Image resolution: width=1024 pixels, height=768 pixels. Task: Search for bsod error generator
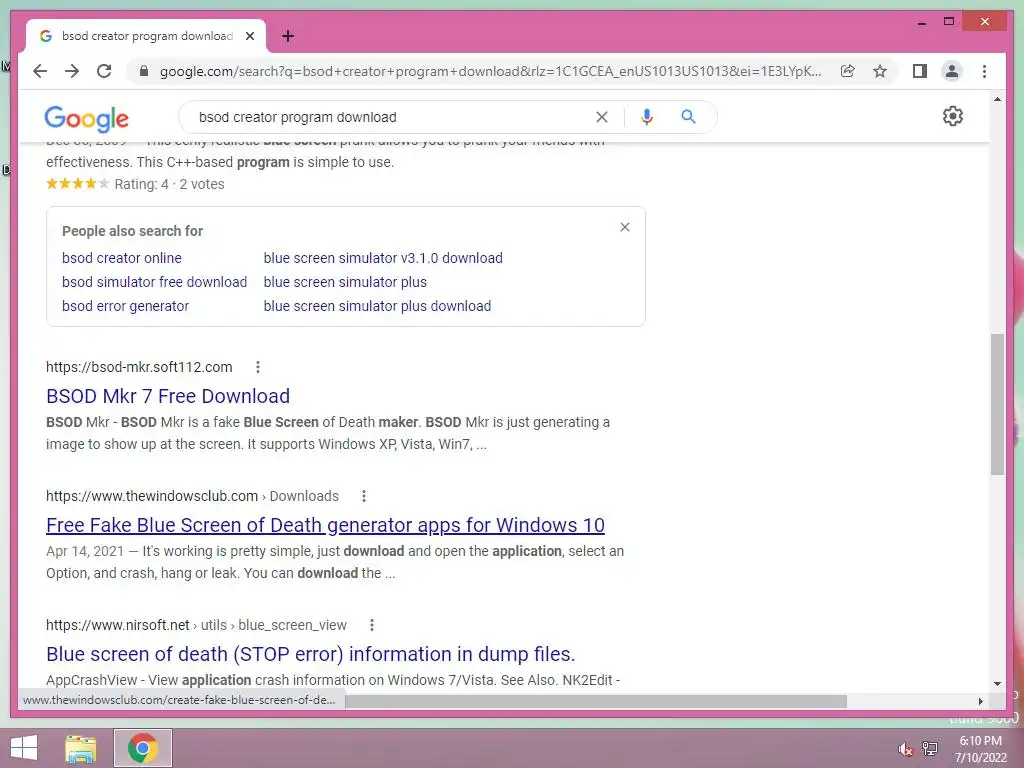pos(125,306)
